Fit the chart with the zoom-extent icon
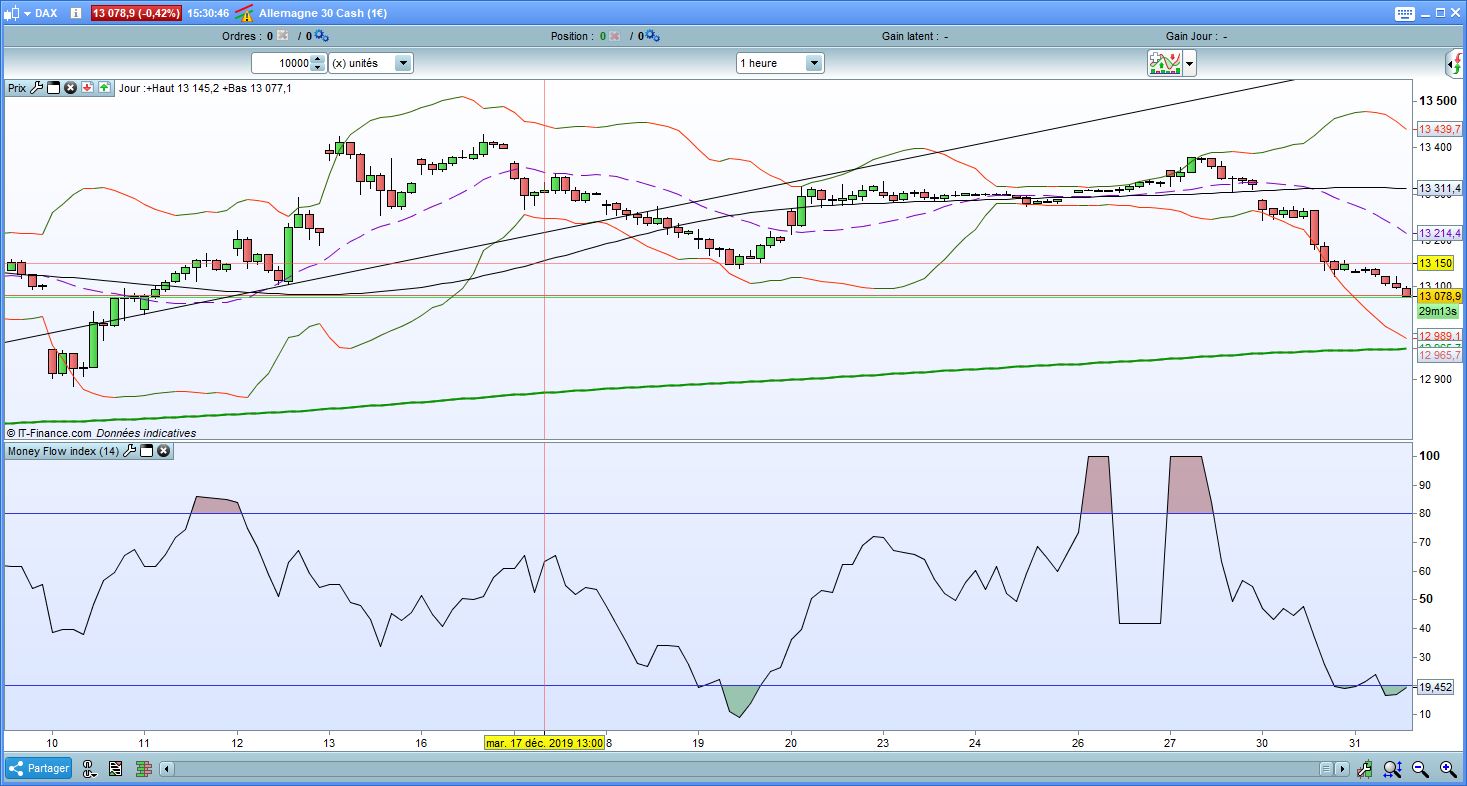 tap(1392, 768)
